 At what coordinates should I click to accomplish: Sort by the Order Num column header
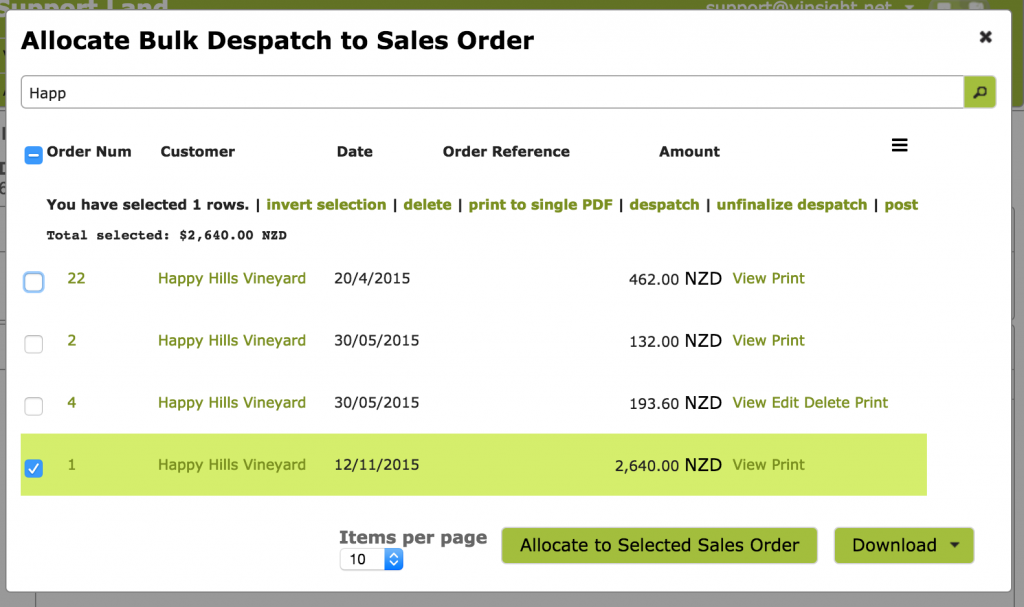[89, 151]
